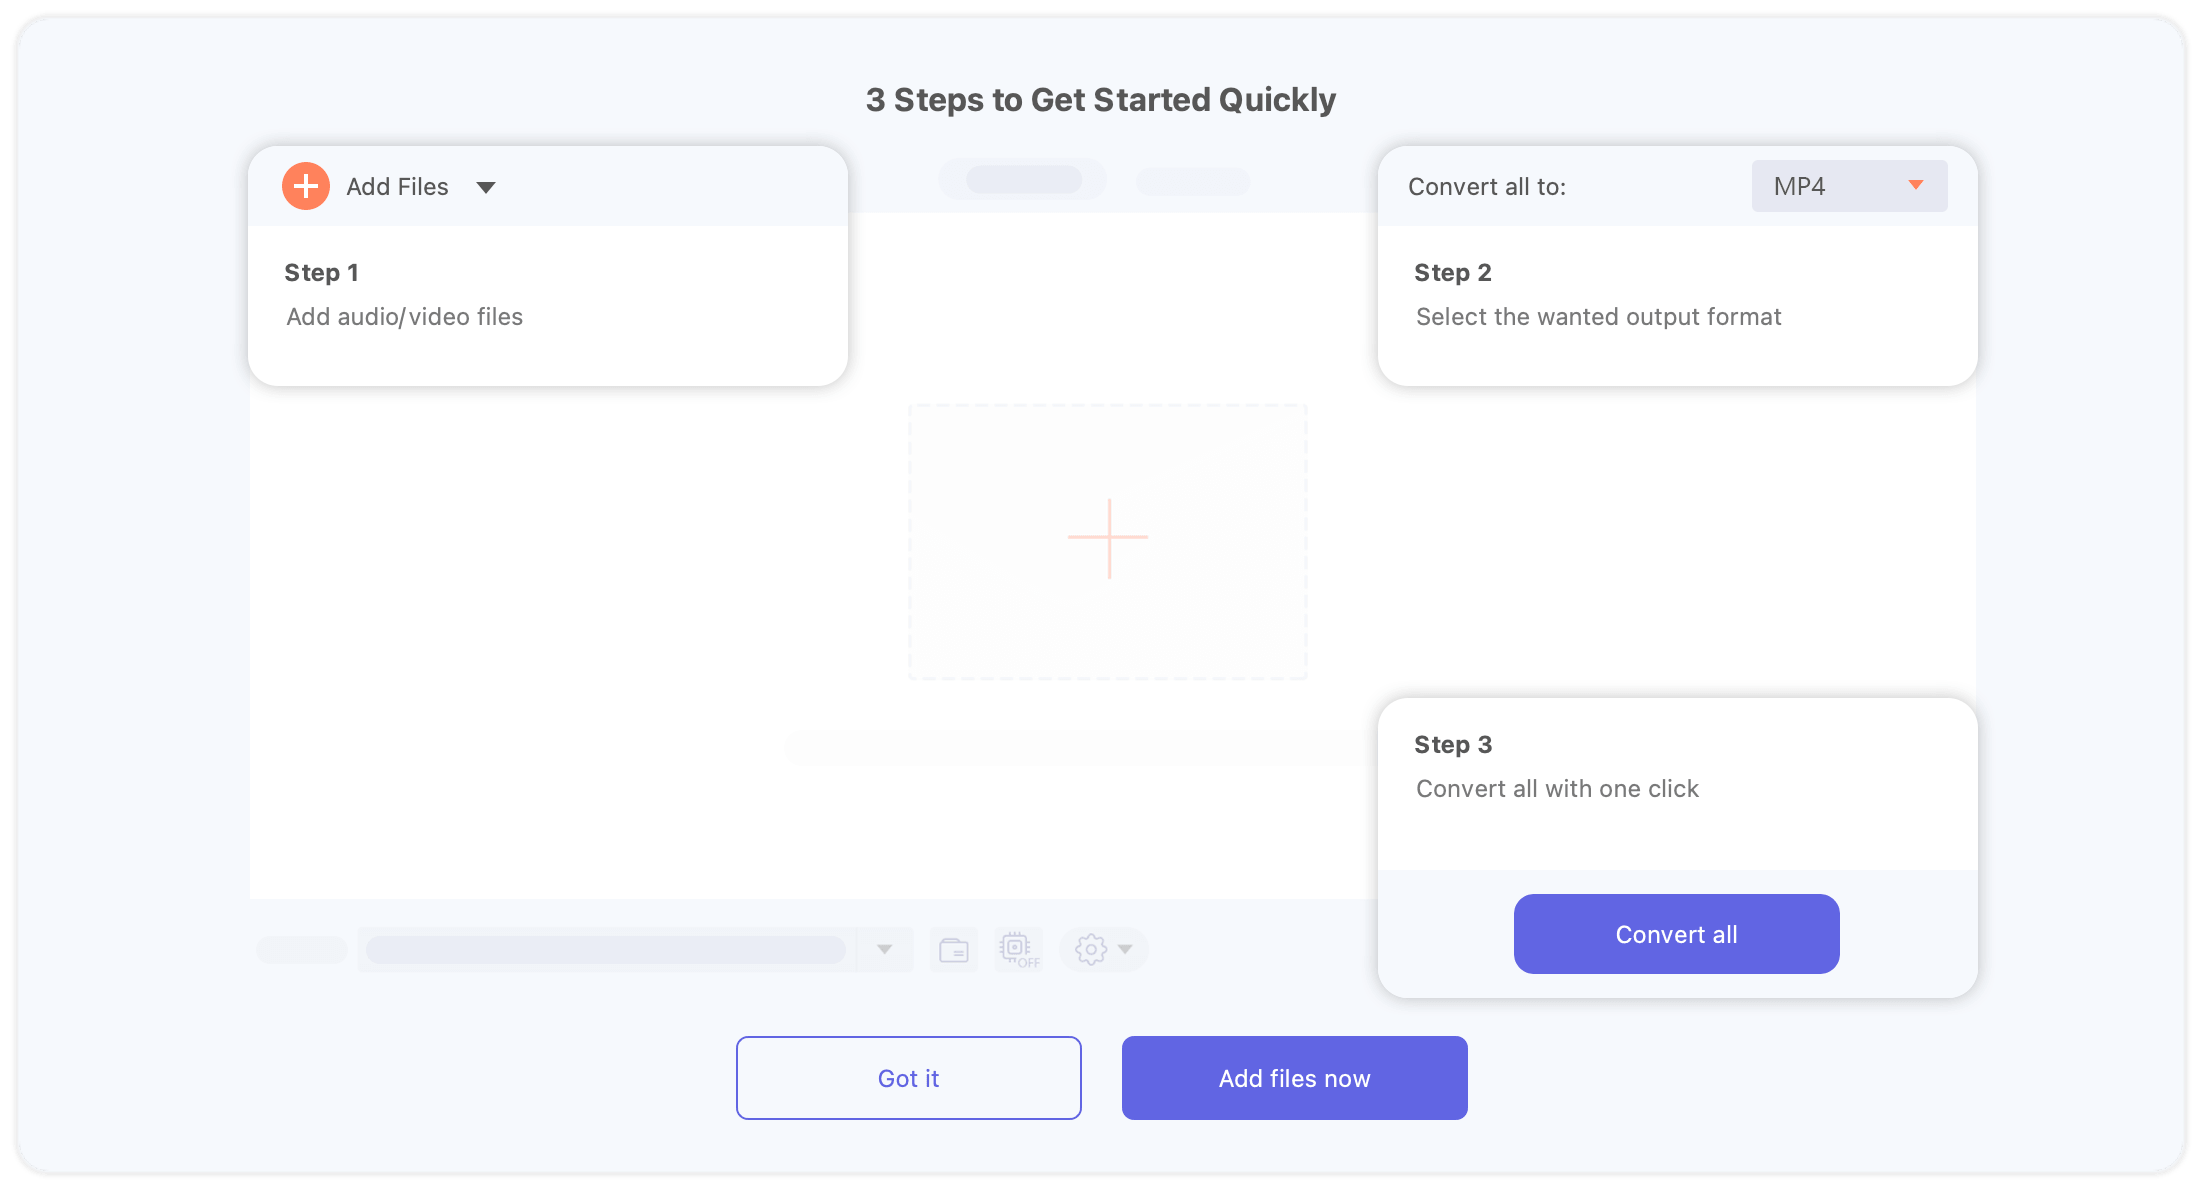Click the Step 1 heading
The image size is (2202, 1190).
321,273
